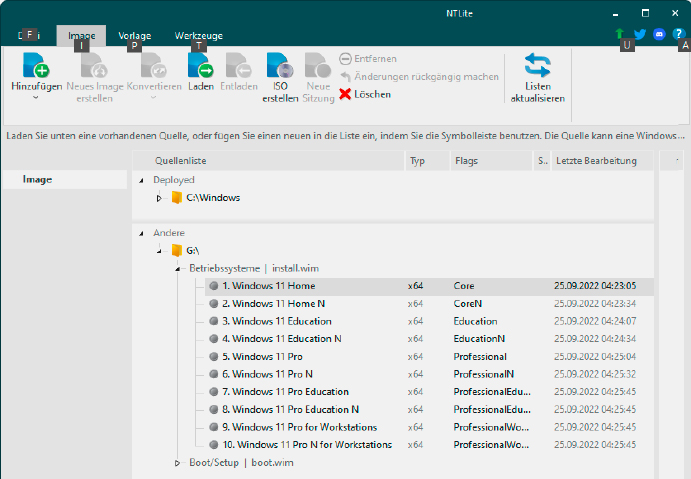Click the timestamp 25.09.2022 04:23:34
The image size is (691, 479).
tap(595, 304)
